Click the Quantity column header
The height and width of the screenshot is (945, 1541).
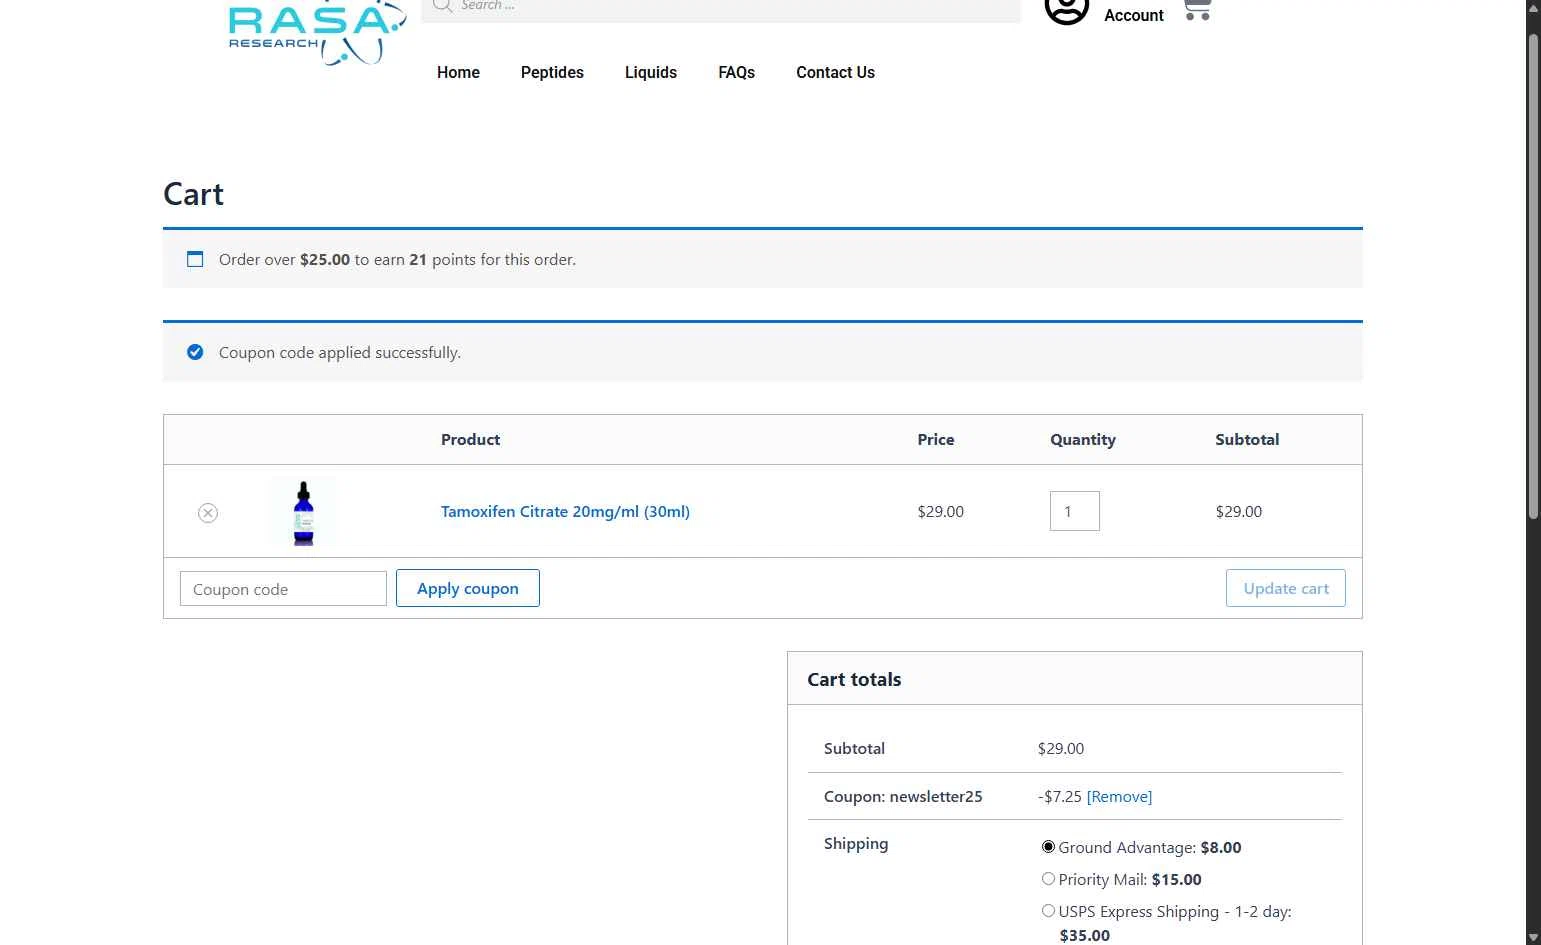click(x=1083, y=439)
